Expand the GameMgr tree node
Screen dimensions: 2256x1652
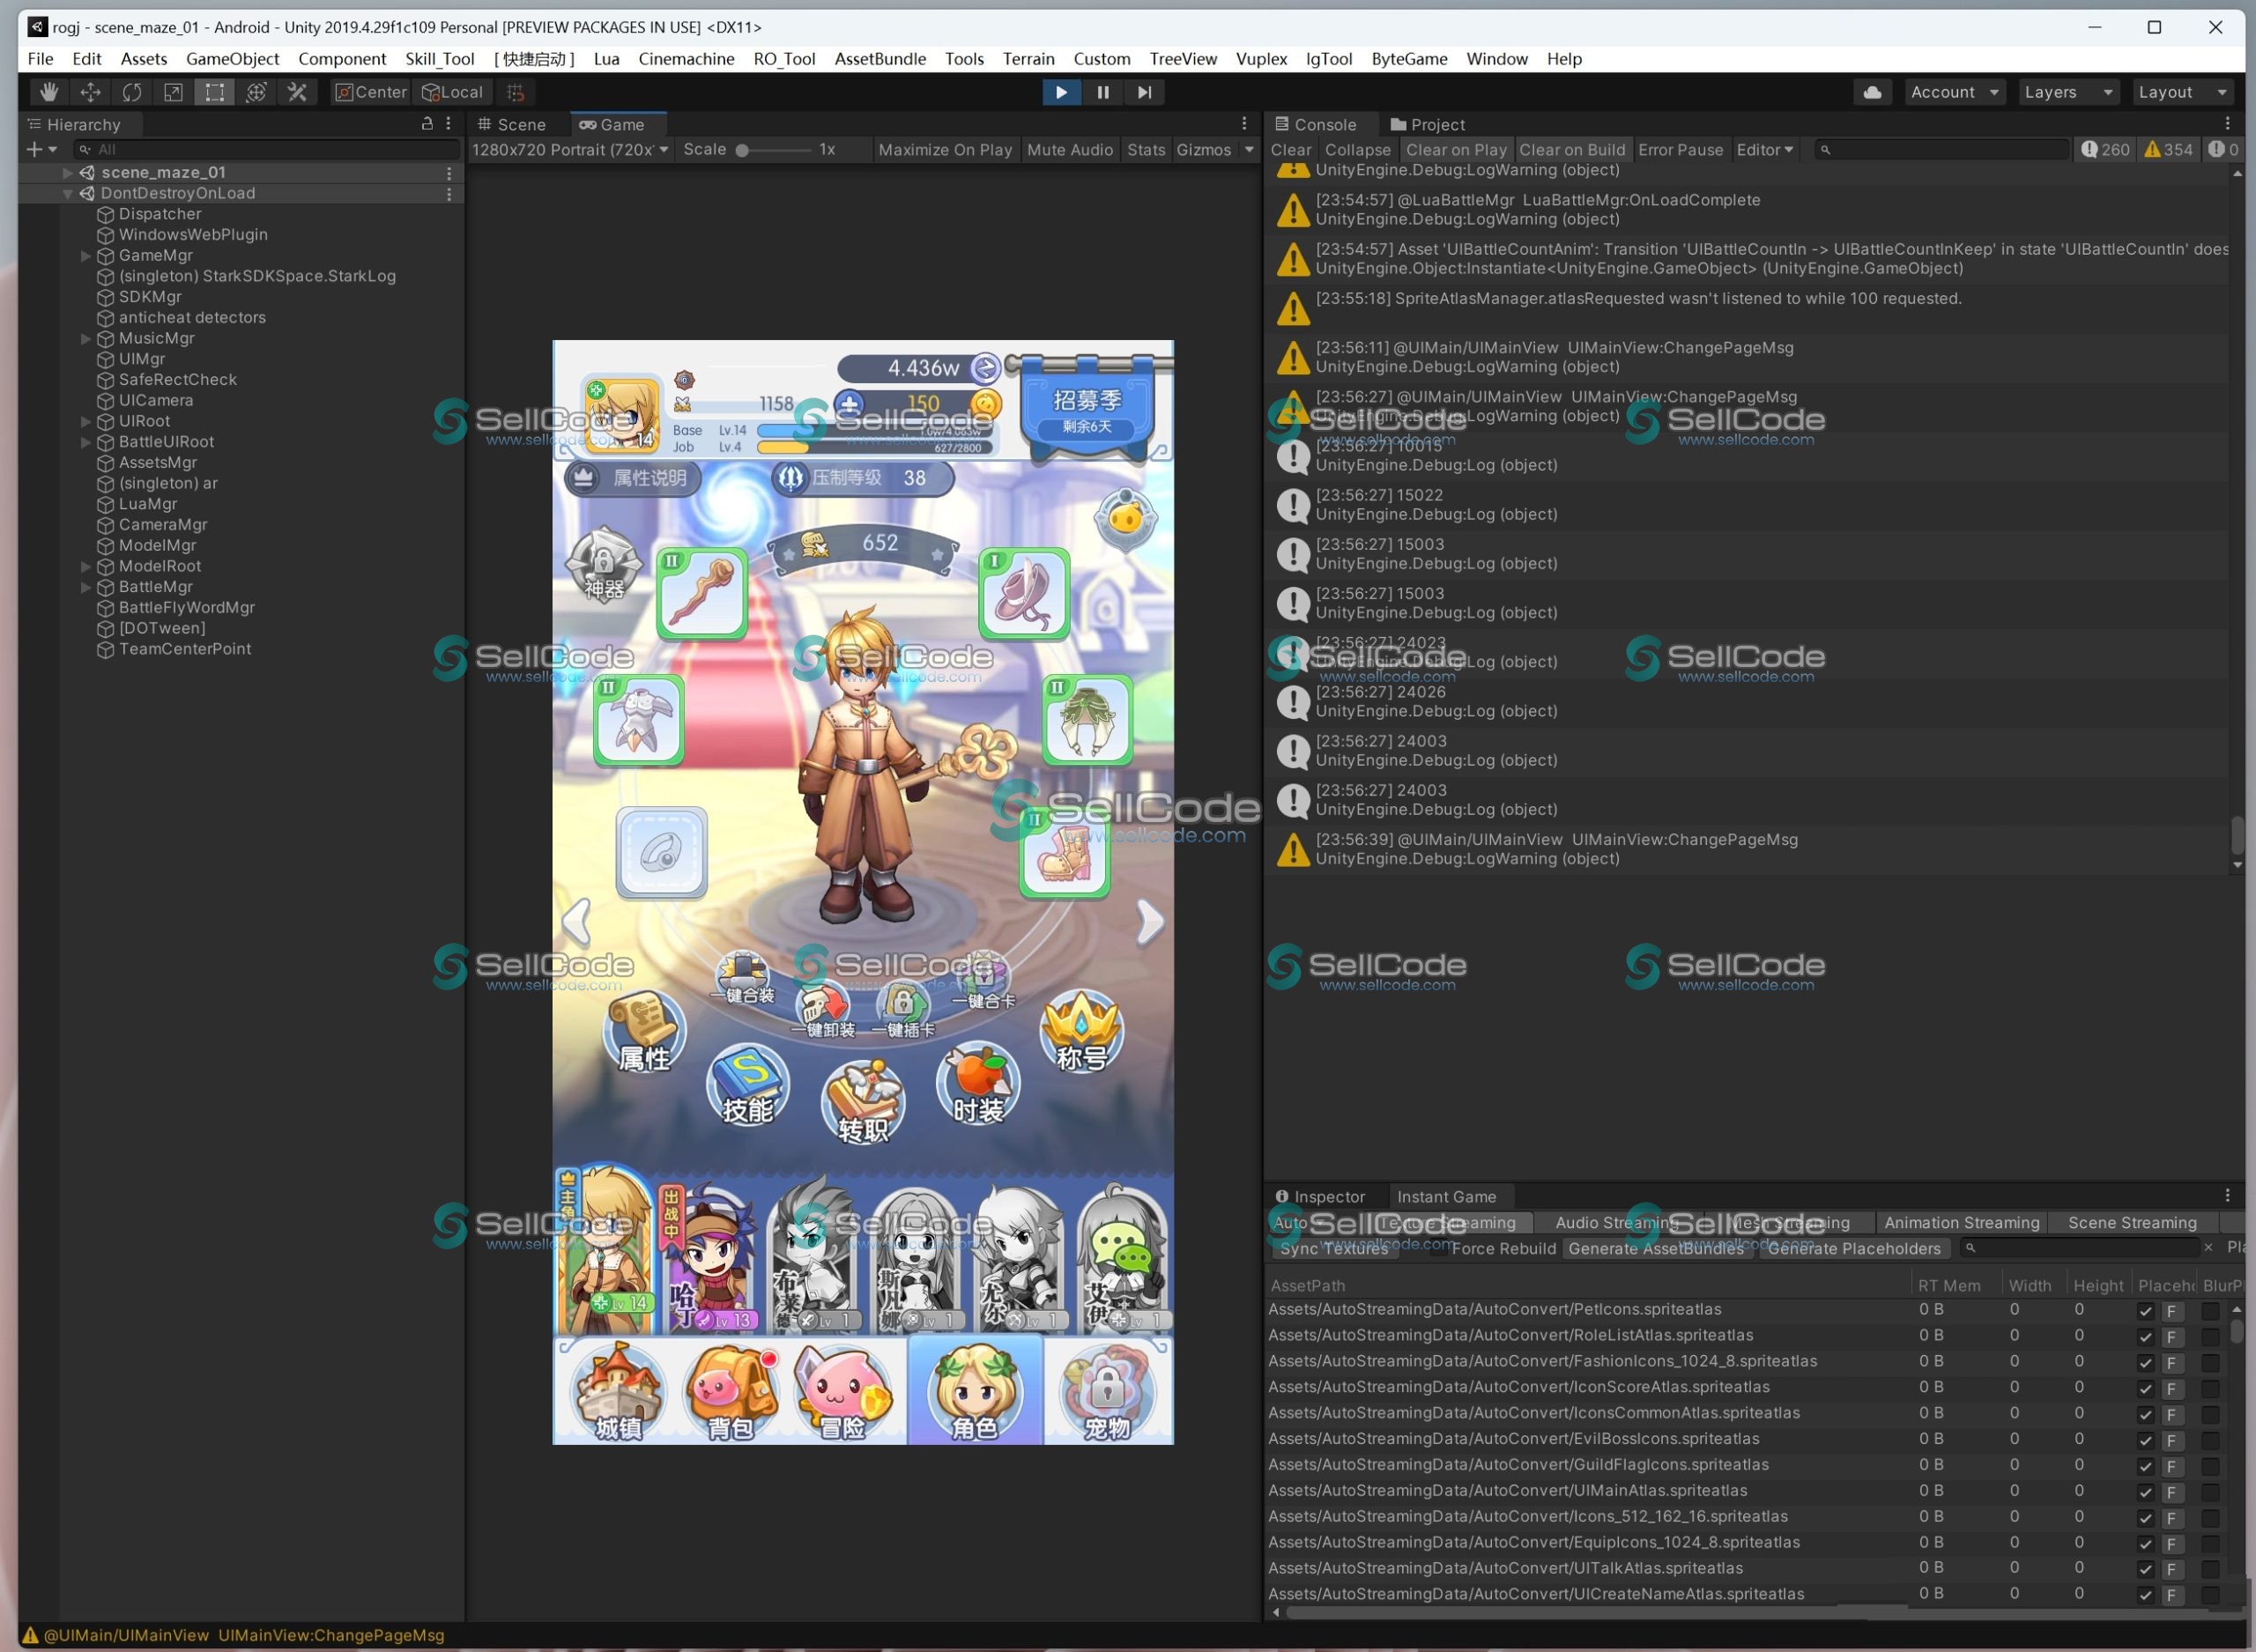click(x=86, y=255)
